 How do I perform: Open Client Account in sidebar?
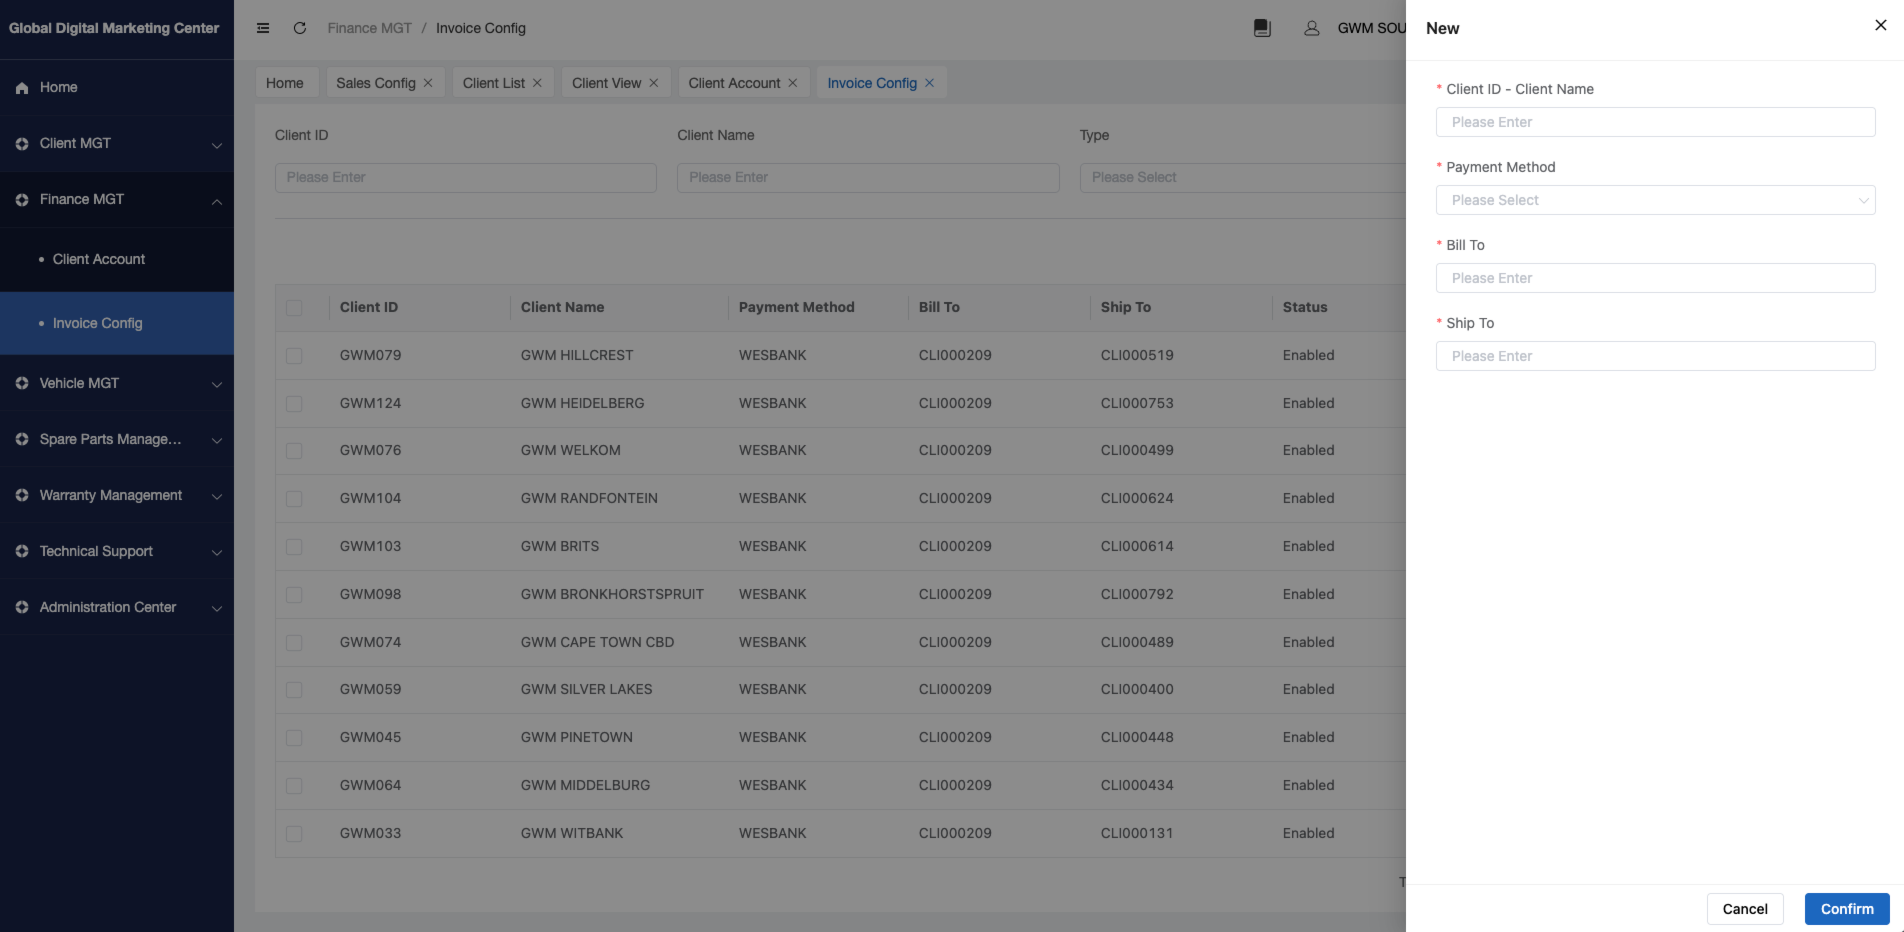pyautogui.click(x=99, y=259)
